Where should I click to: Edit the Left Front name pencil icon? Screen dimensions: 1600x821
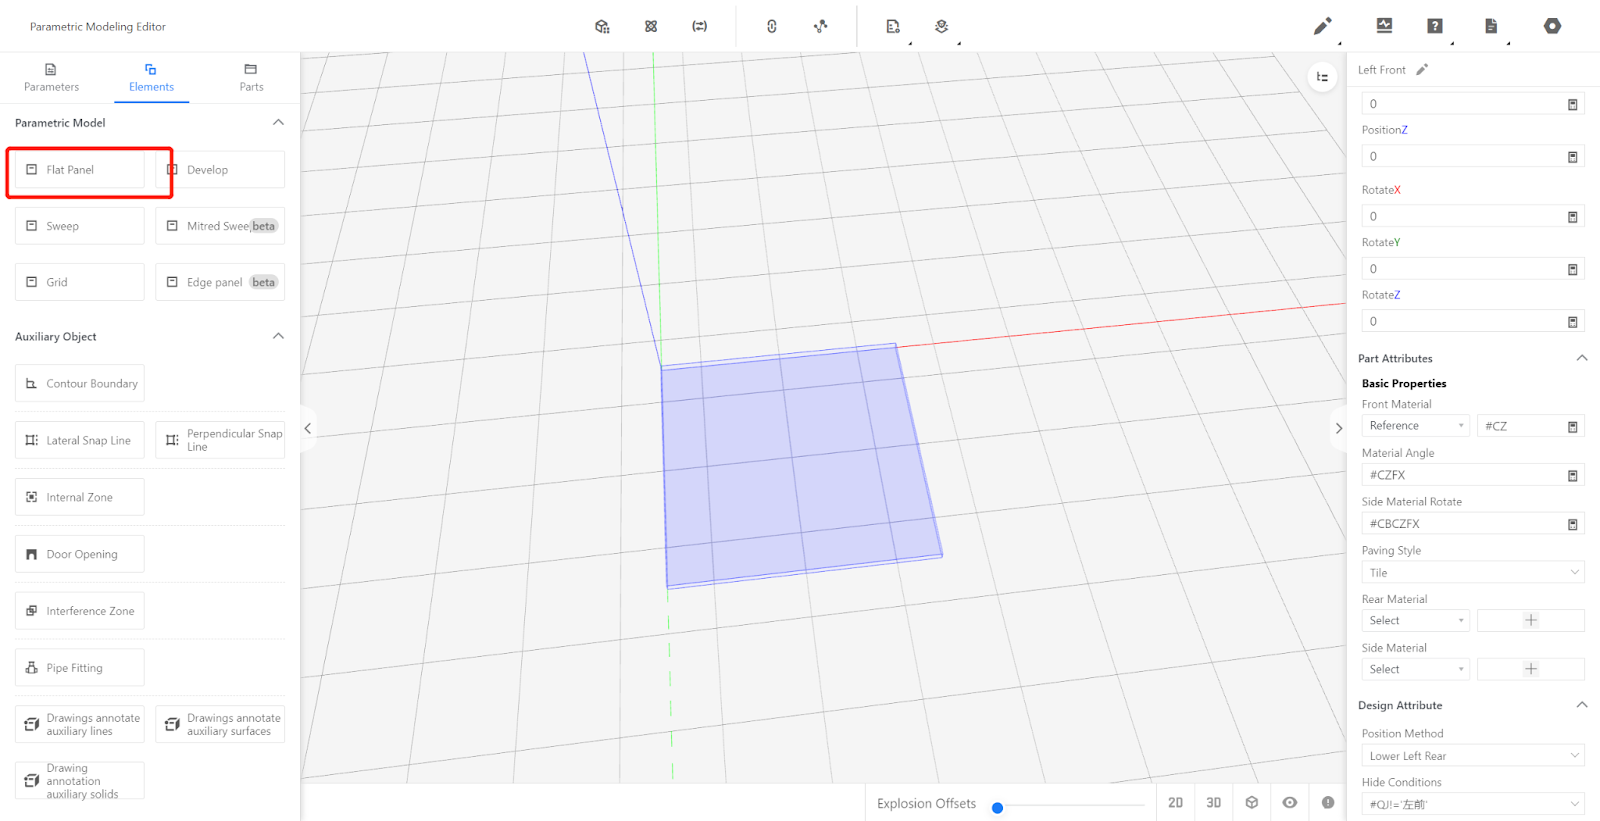[x=1422, y=70]
